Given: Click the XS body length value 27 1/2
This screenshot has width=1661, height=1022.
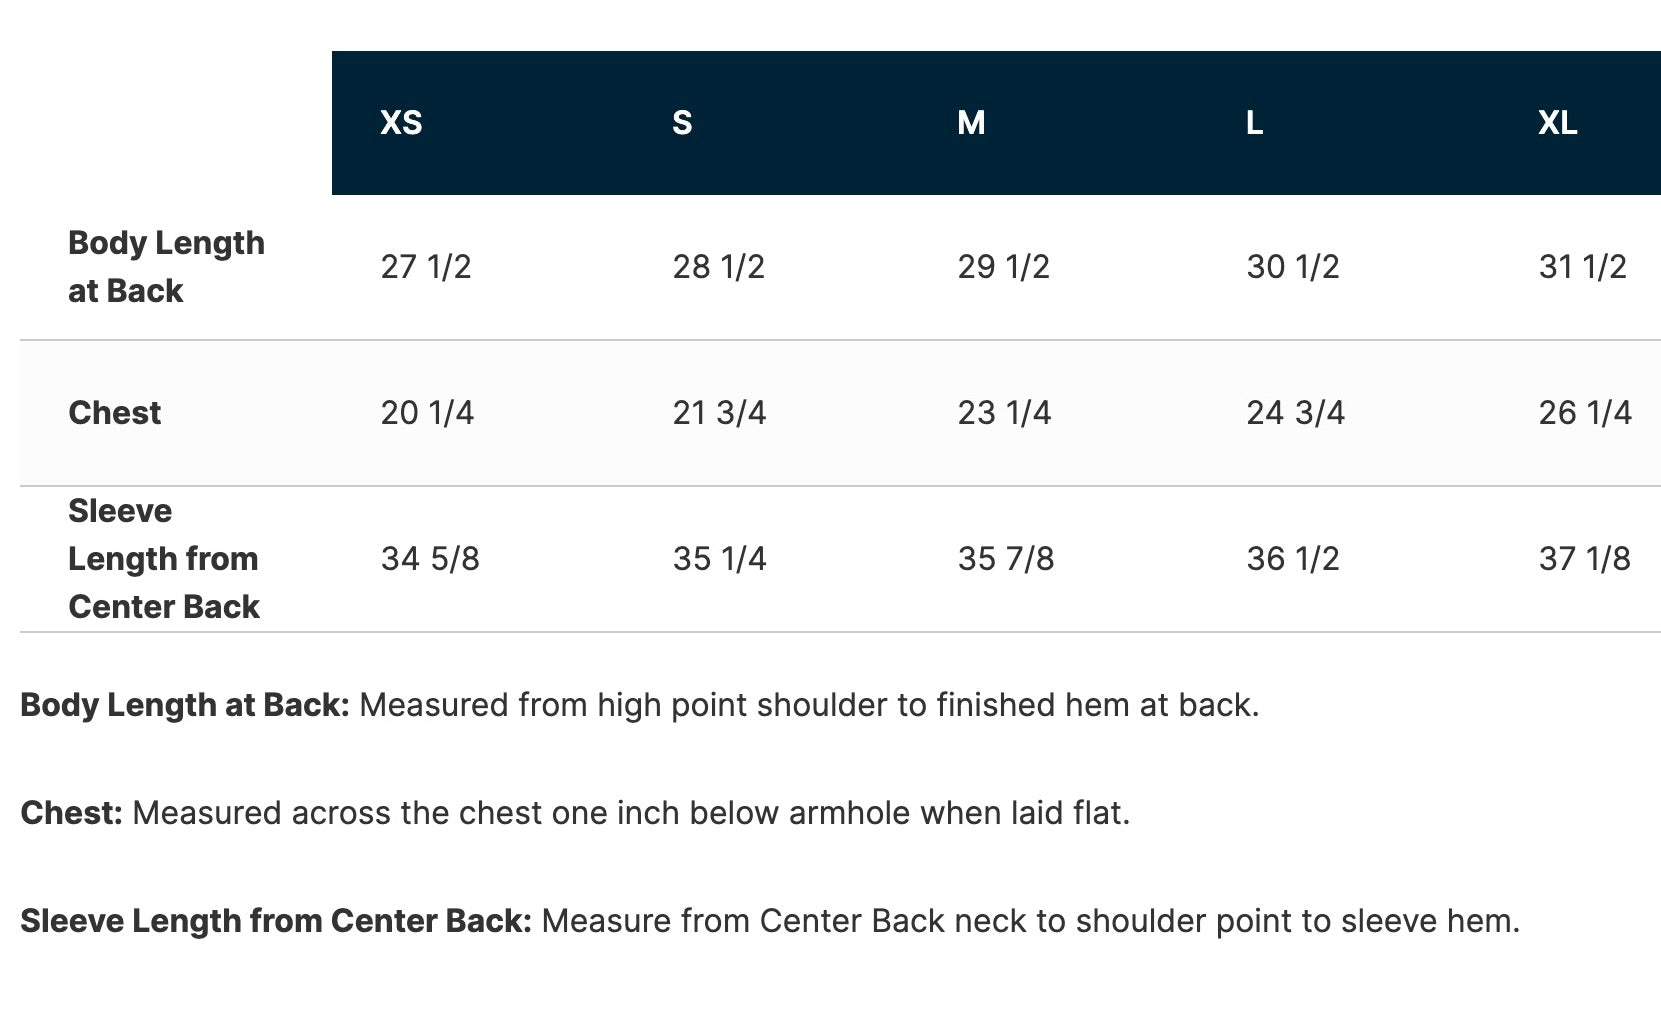Looking at the screenshot, I should tap(426, 266).
